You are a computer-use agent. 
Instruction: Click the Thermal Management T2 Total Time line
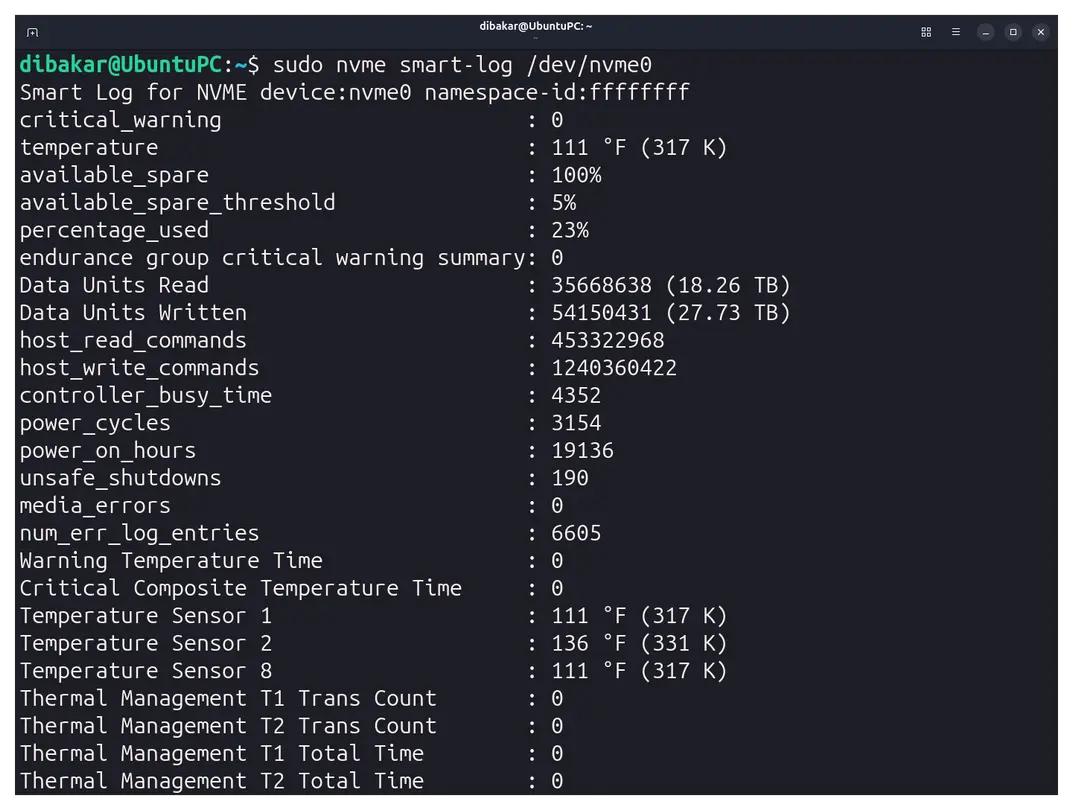tap(292, 781)
